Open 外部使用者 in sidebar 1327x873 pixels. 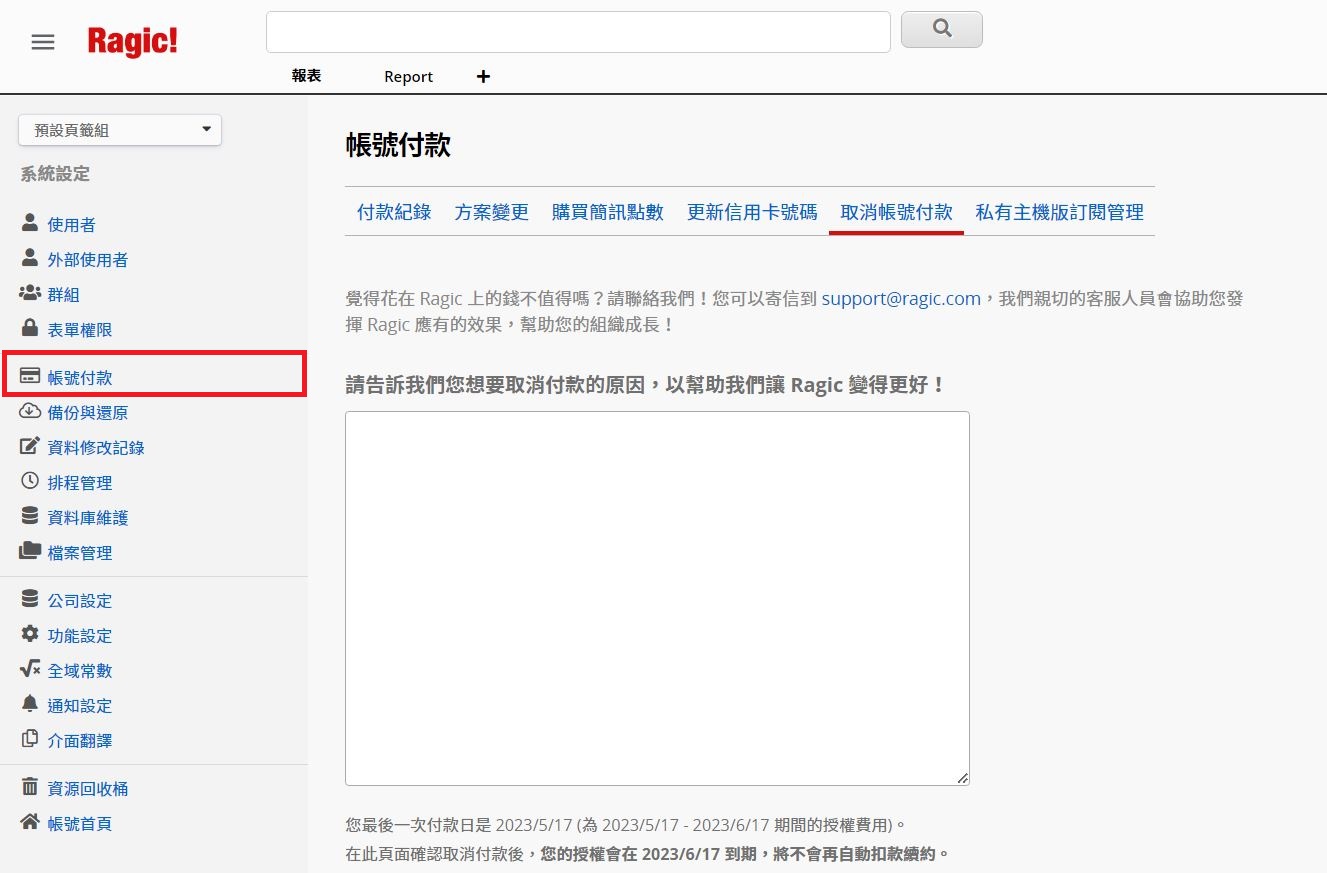[x=88, y=260]
